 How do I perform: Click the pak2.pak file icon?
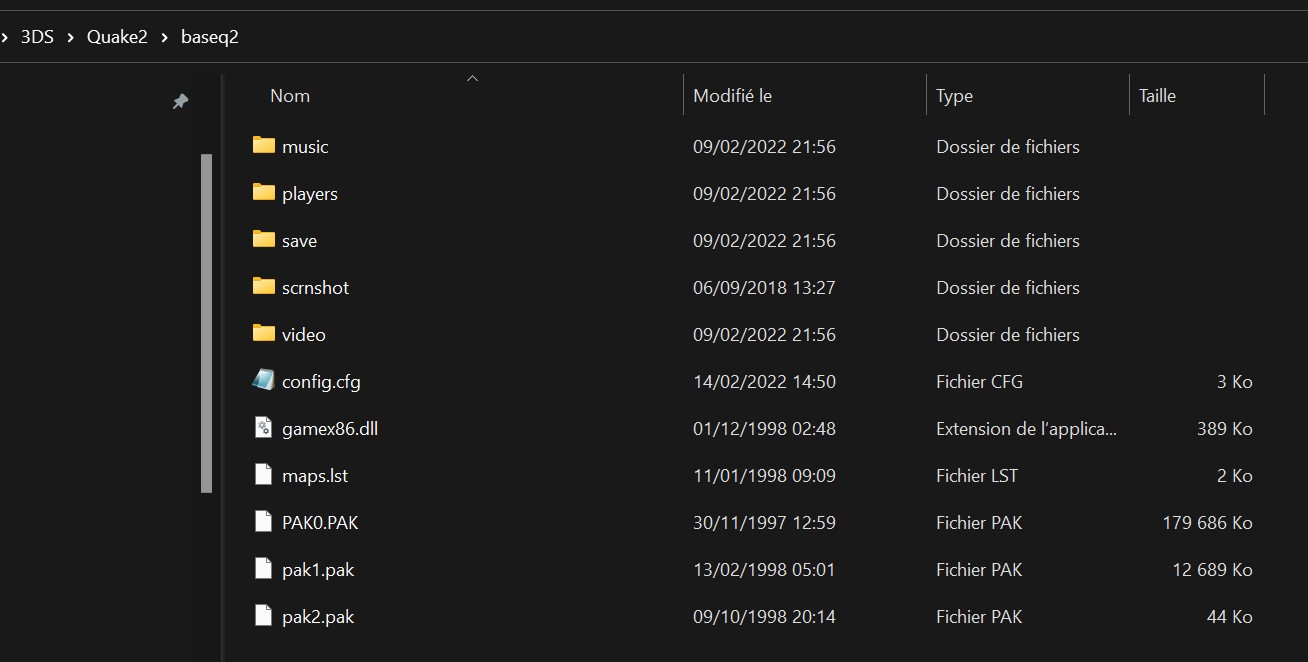(x=264, y=616)
